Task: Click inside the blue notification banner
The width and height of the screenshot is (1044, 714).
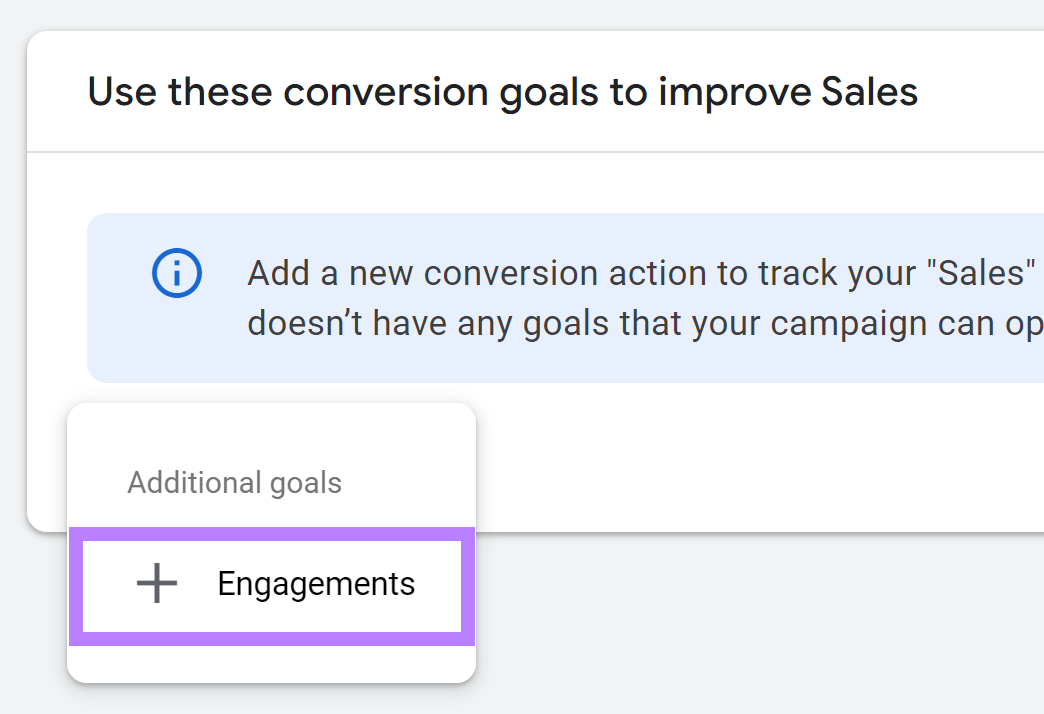Action: click(600, 297)
